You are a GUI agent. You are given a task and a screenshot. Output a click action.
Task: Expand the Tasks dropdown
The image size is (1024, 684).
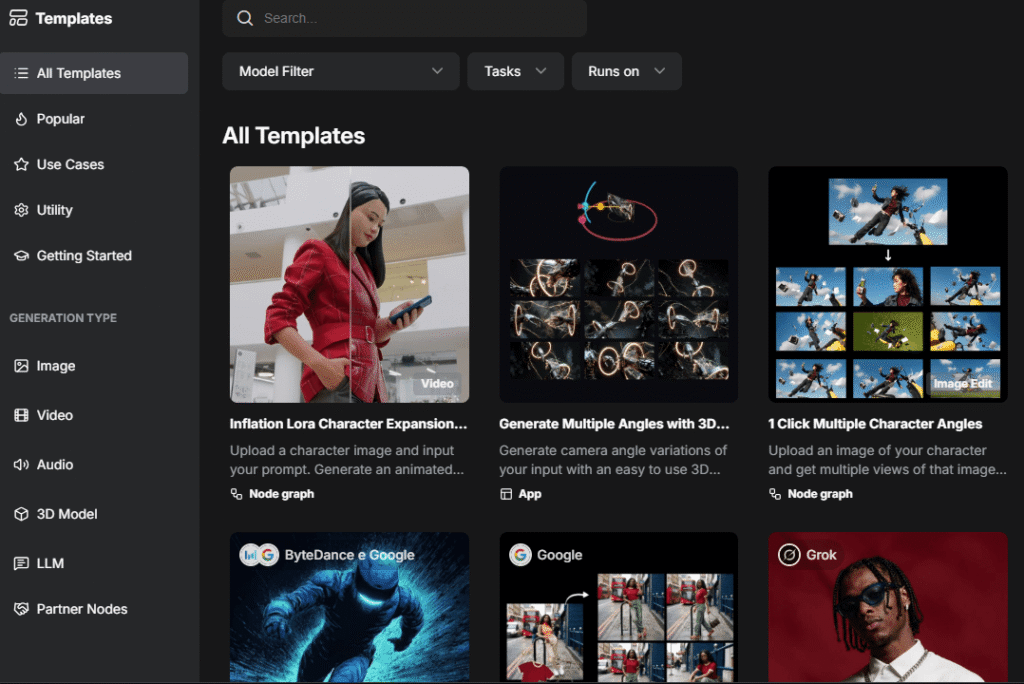(x=515, y=71)
